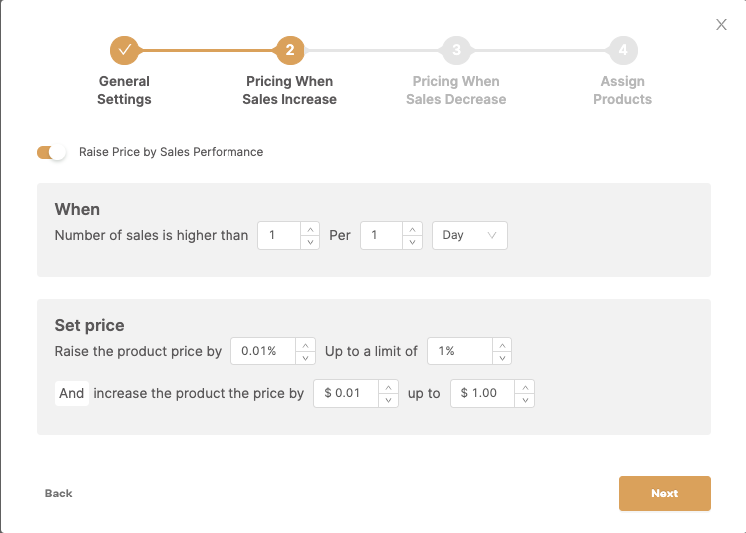Decrease number of sales threshold with down arrow
The image size is (746, 533).
310,242
